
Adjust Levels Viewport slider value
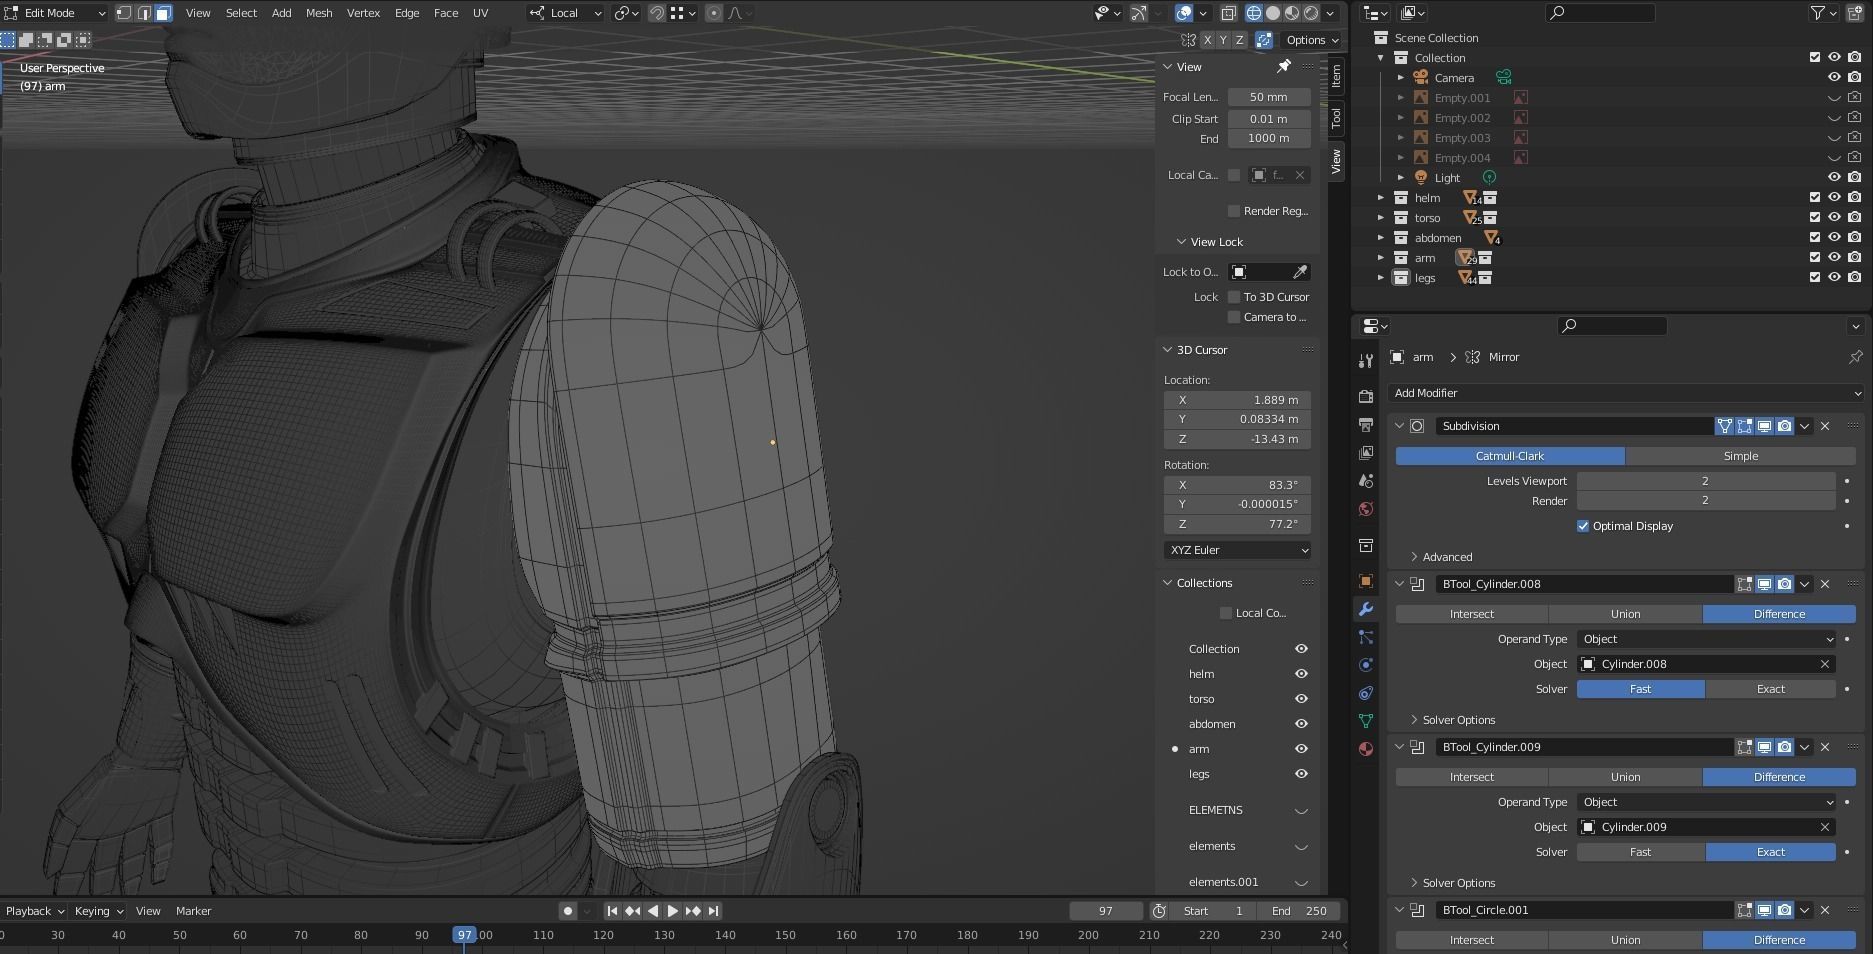click(x=1706, y=481)
